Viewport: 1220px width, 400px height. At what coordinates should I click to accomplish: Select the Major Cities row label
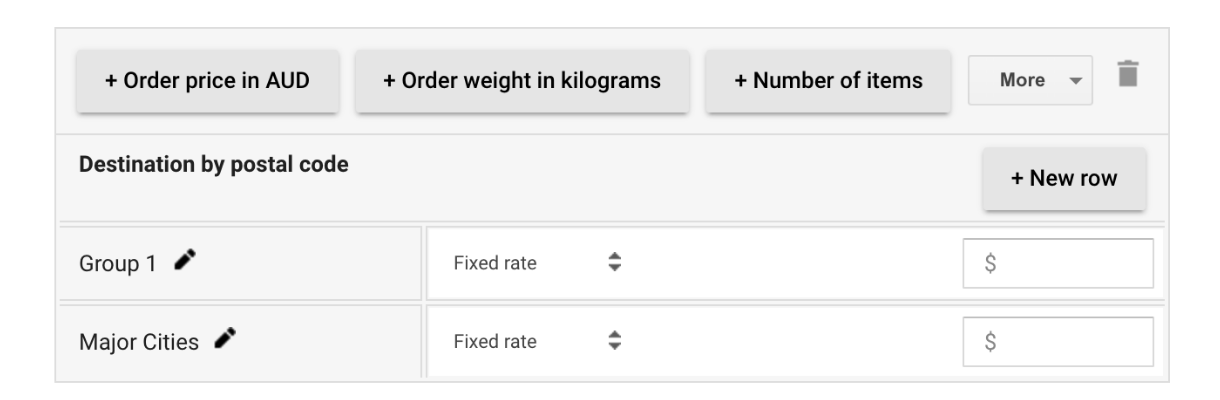[x=139, y=342]
